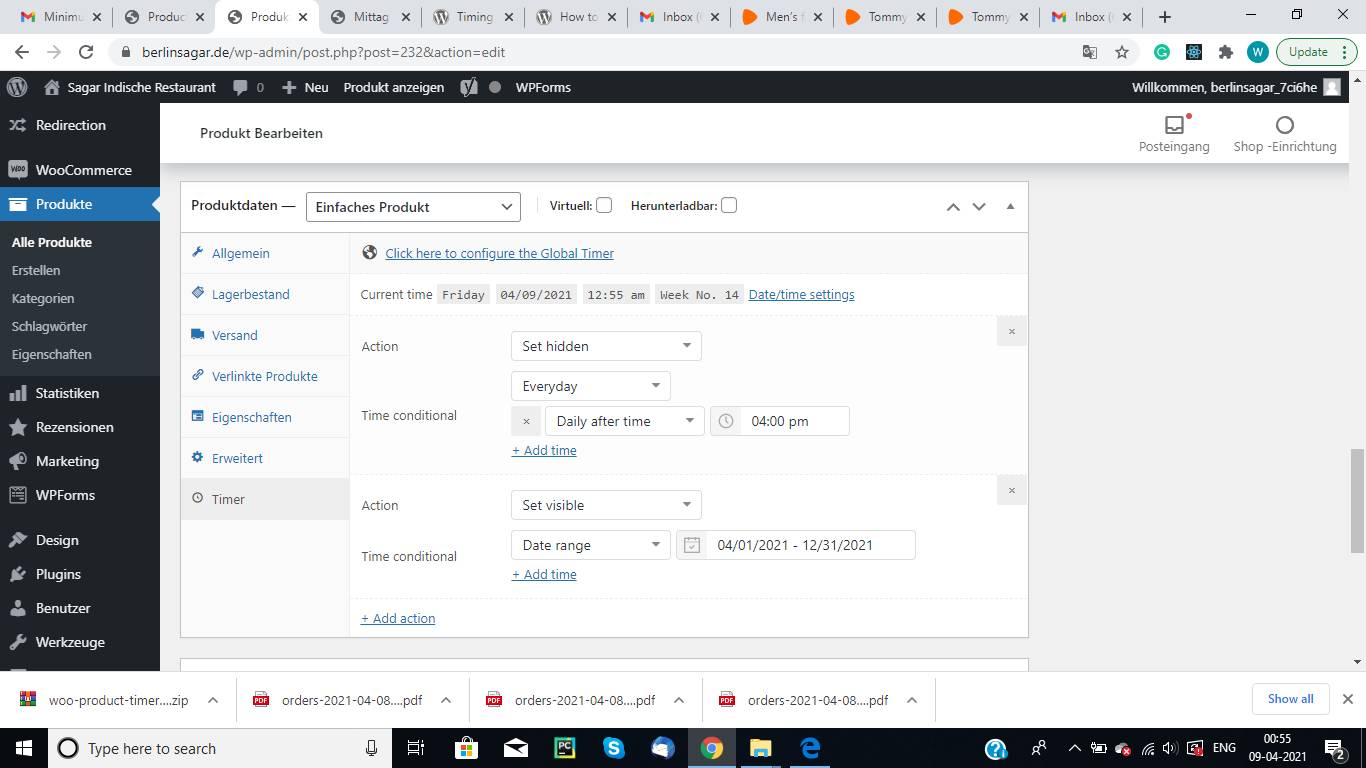
Task: Select the Timer tab
Action: (265, 499)
